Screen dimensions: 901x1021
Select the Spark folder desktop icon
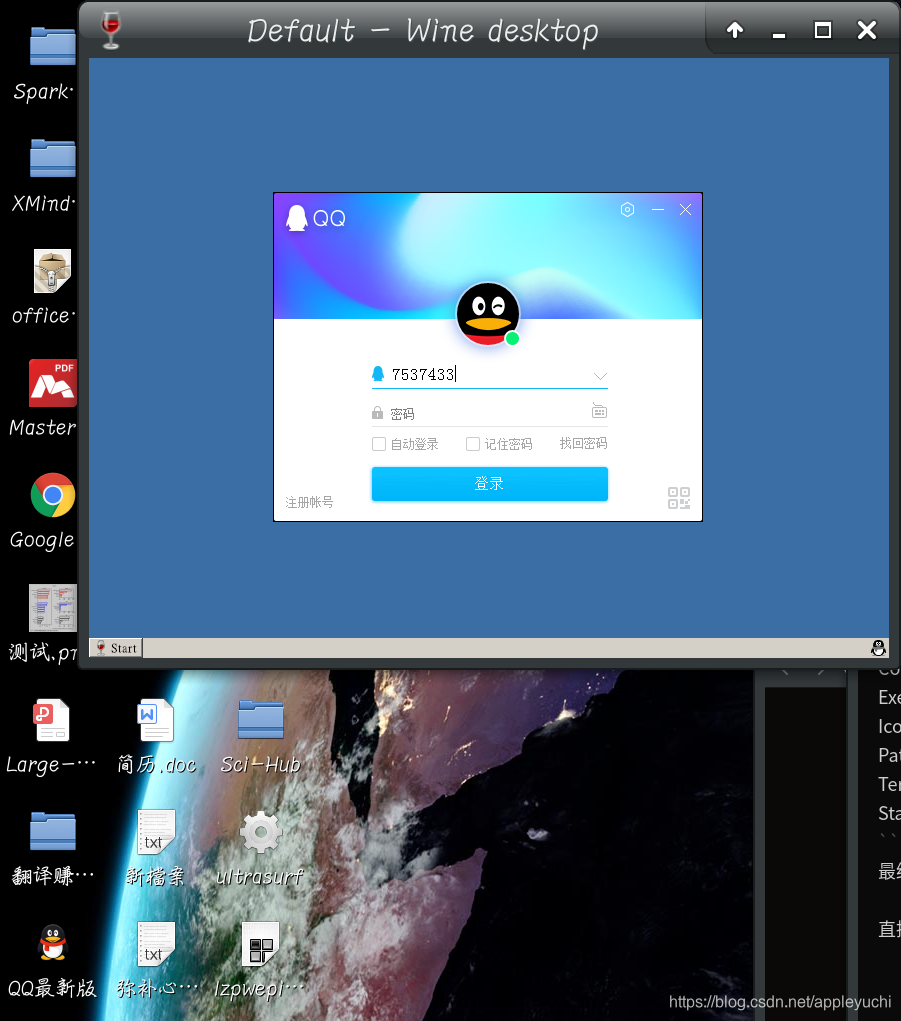52,47
